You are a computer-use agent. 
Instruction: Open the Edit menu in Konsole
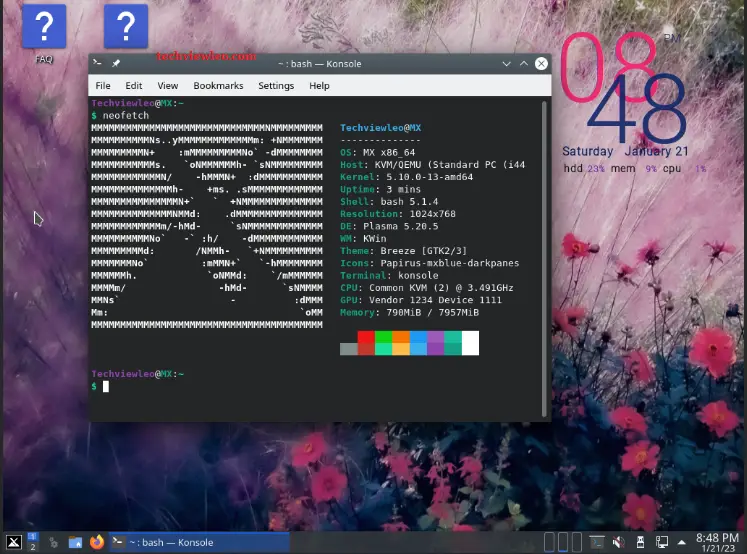point(134,86)
